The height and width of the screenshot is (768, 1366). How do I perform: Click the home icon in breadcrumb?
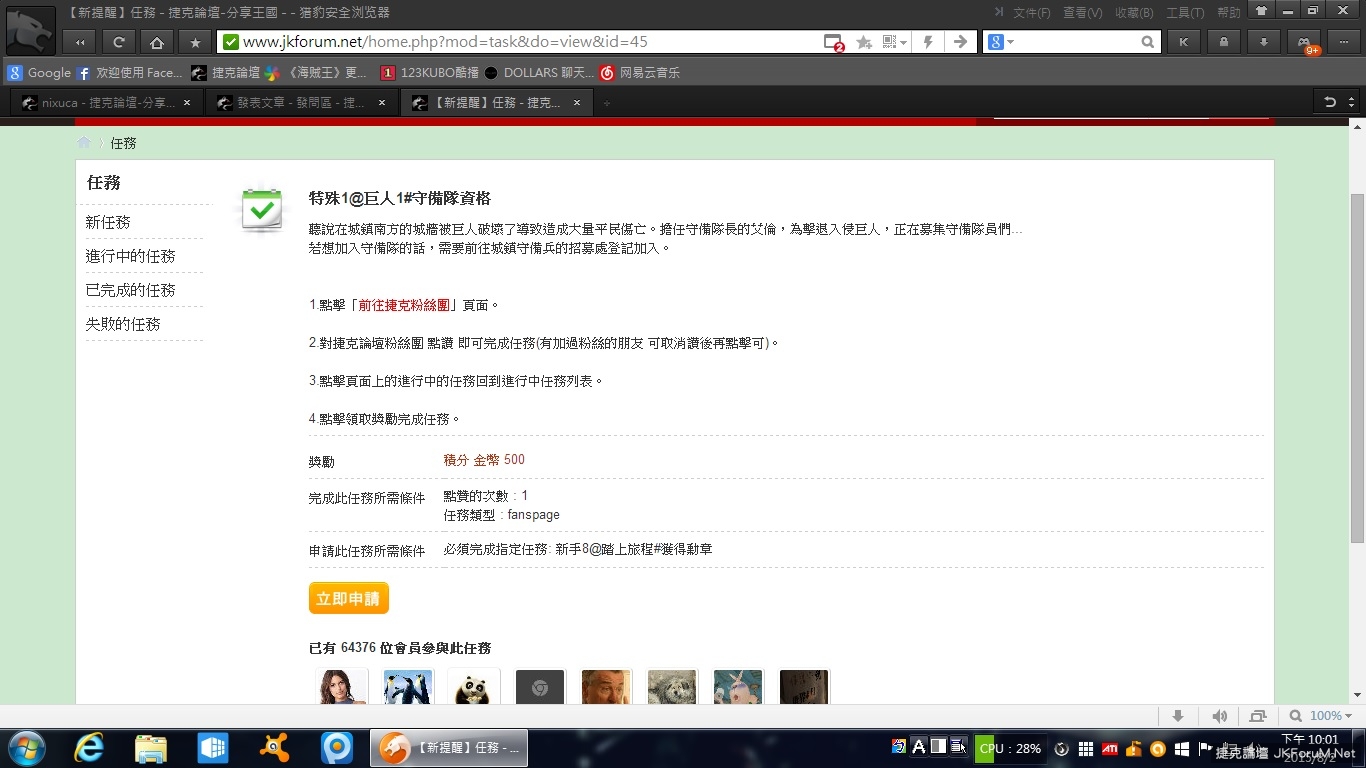[x=84, y=143]
